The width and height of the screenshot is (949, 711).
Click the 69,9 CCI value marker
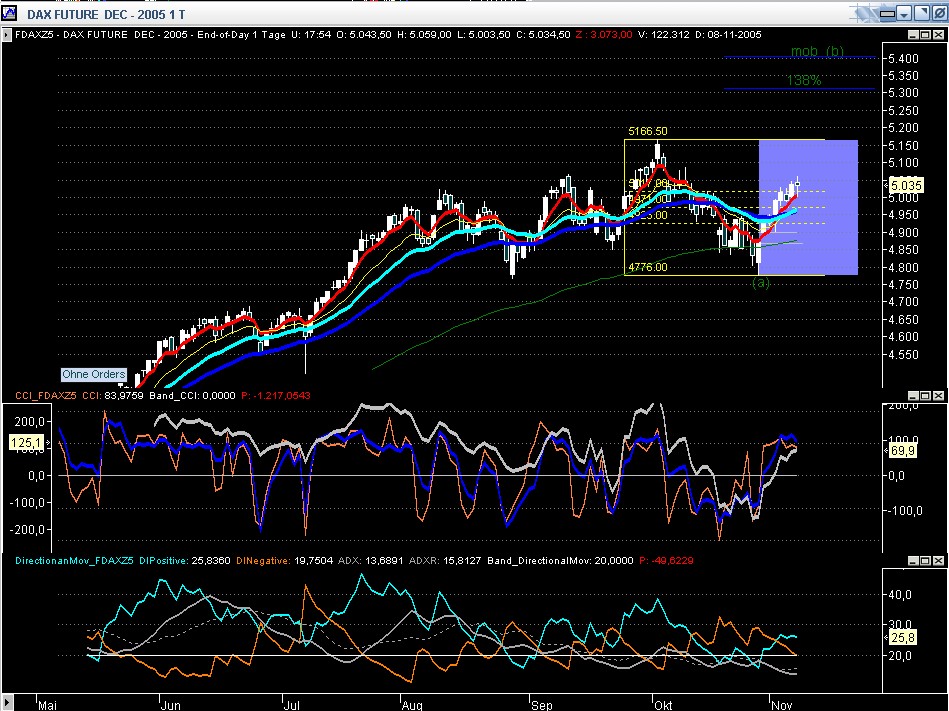click(902, 451)
